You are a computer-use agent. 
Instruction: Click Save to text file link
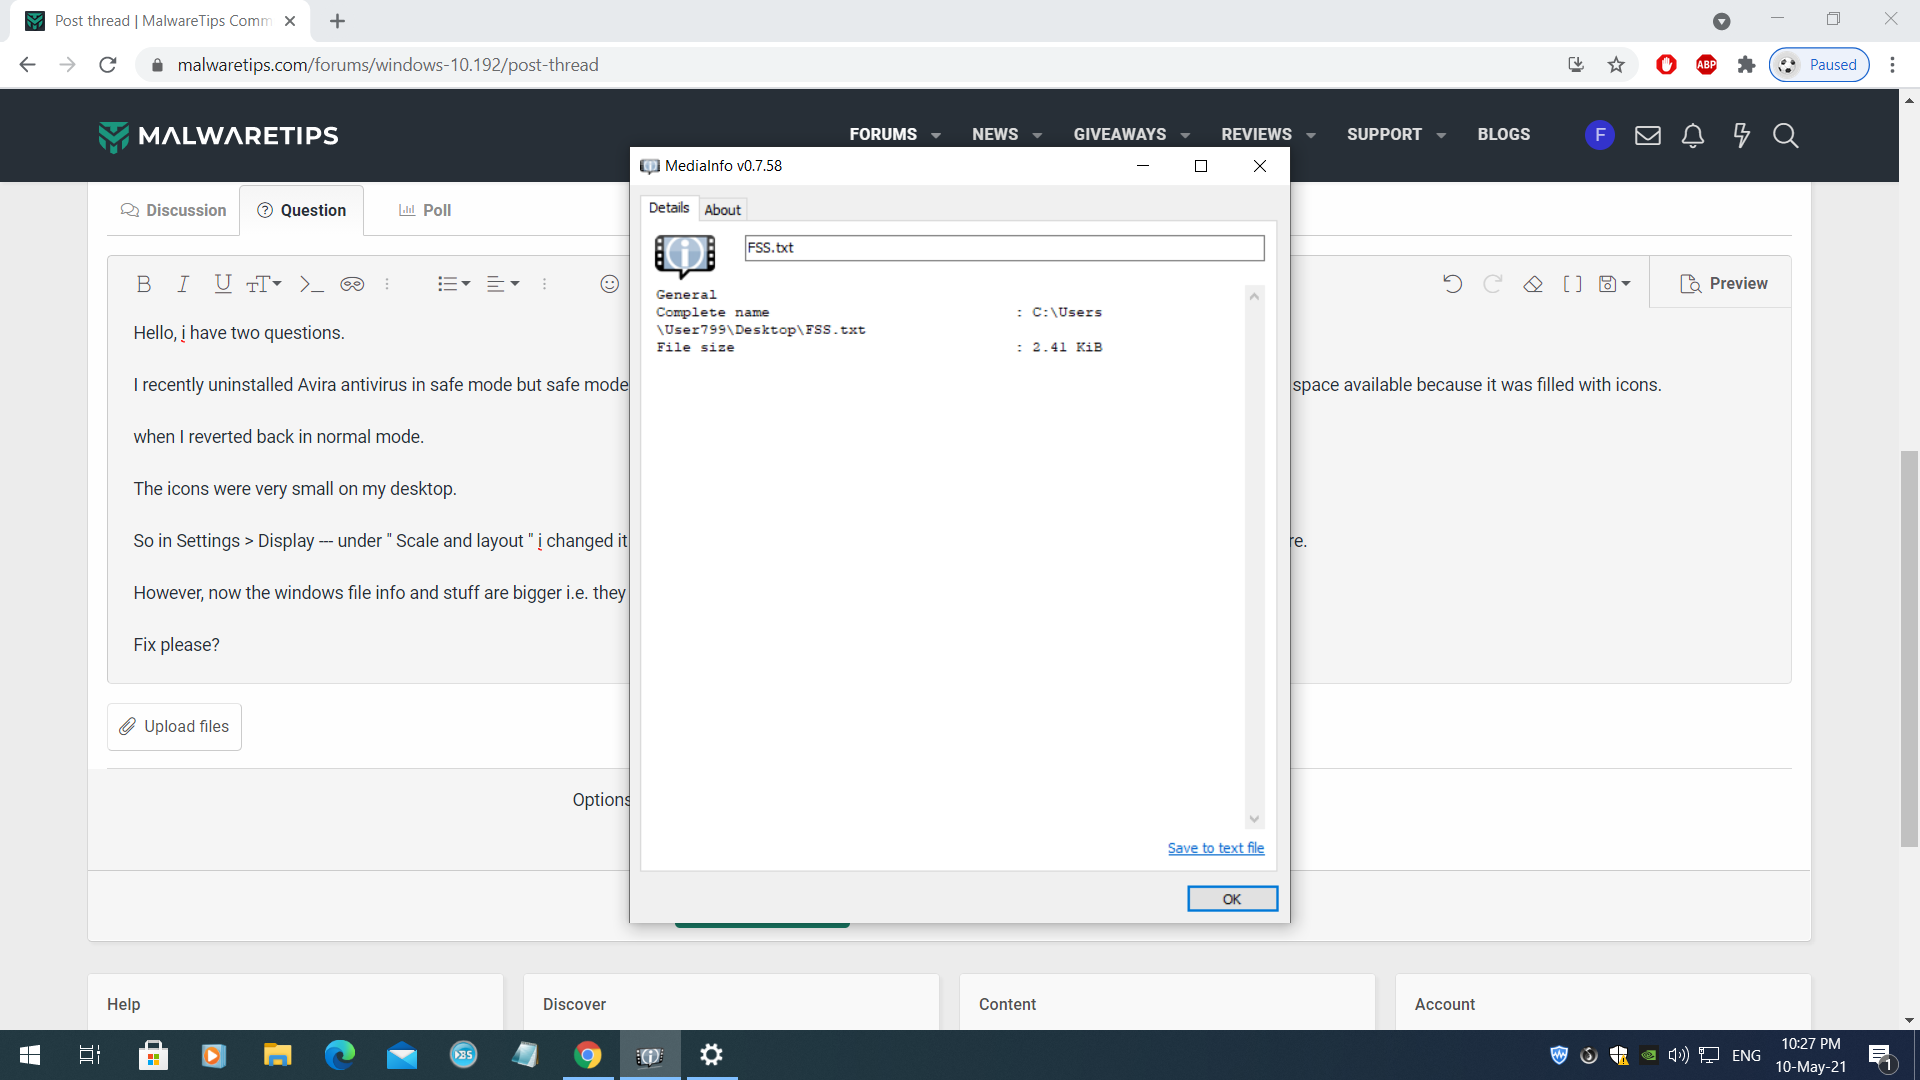(x=1215, y=848)
